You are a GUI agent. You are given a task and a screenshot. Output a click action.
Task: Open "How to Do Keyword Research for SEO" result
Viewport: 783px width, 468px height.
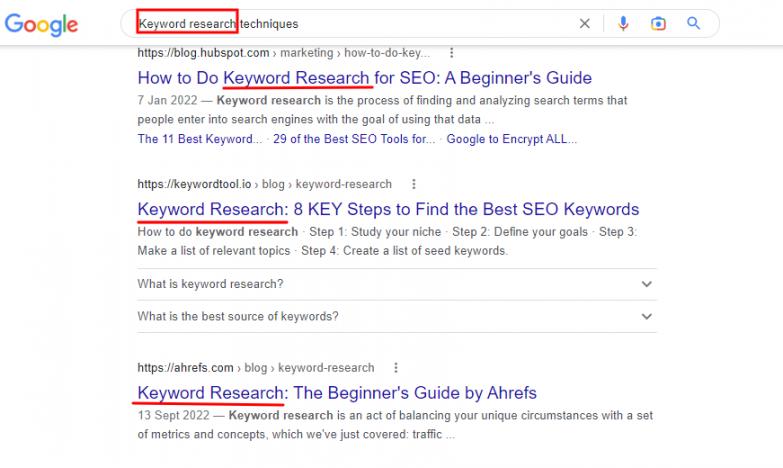point(364,78)
